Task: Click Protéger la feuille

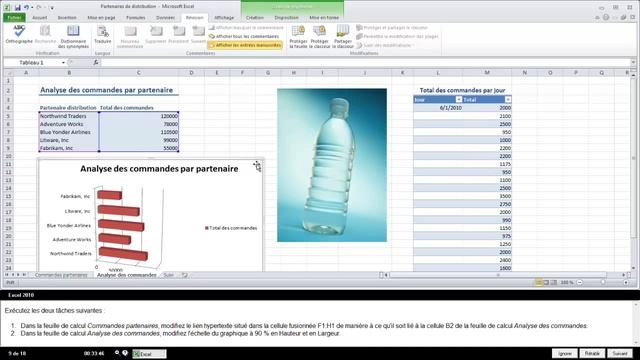Action: [x=298, y=37]
